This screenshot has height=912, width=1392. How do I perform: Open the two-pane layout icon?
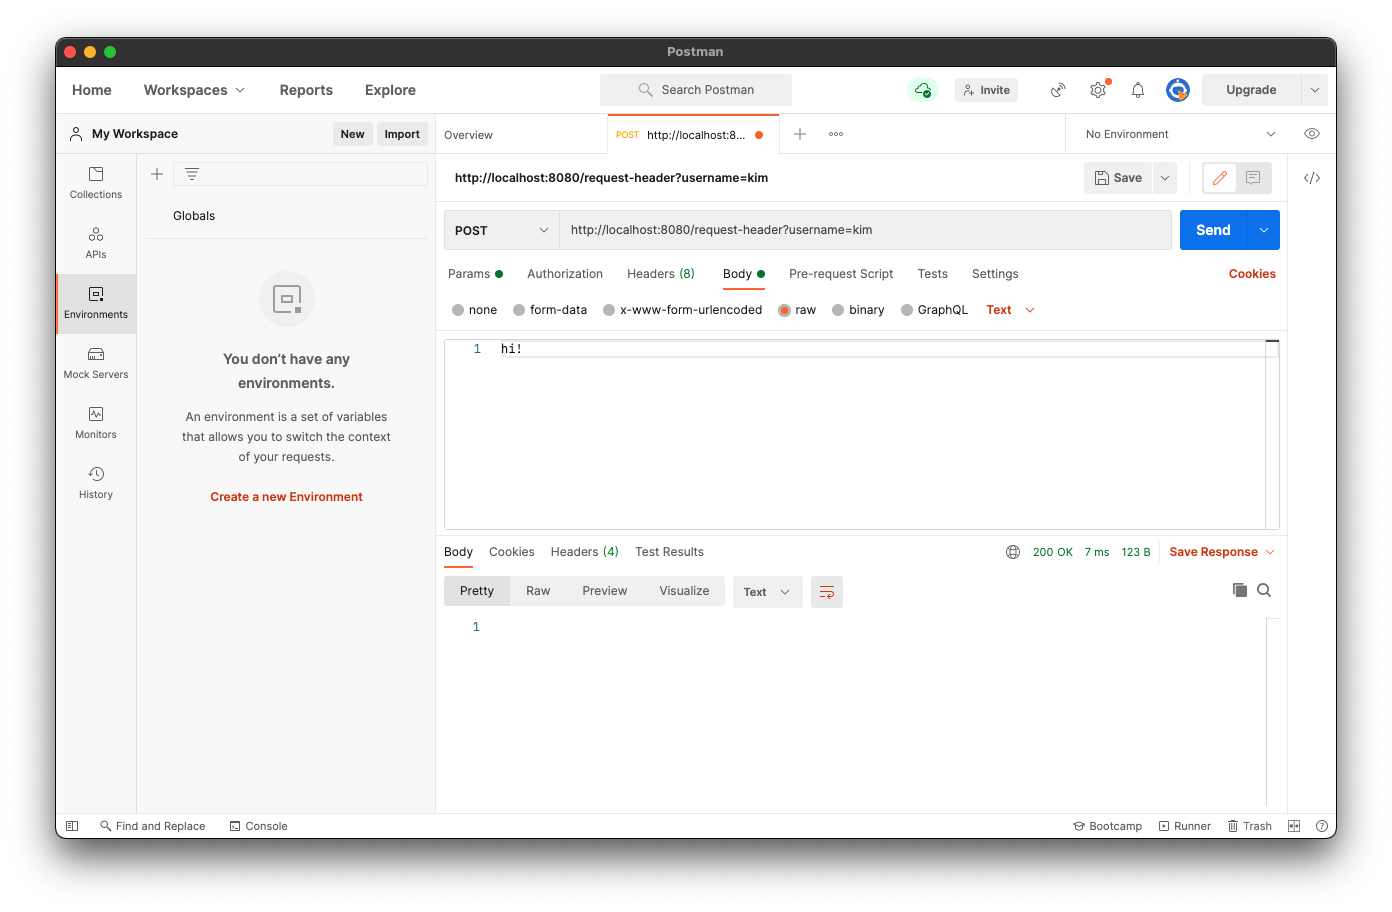(x=1294, y=826)
